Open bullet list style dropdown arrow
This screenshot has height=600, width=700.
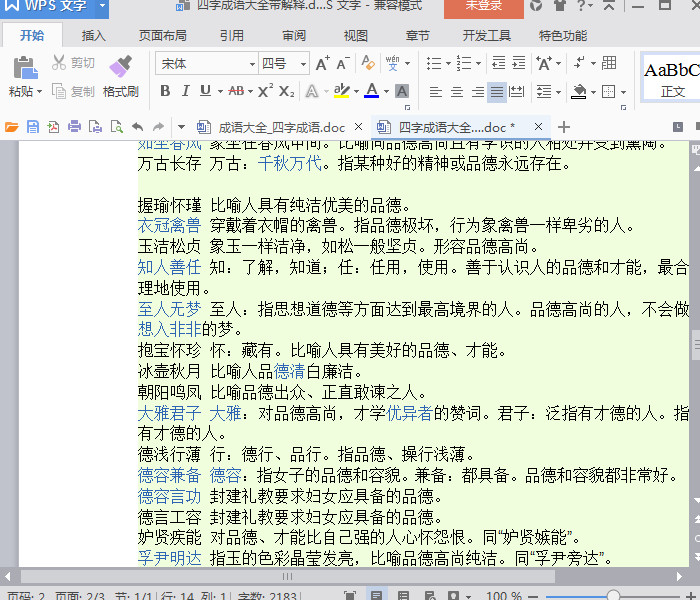[448, 63]
